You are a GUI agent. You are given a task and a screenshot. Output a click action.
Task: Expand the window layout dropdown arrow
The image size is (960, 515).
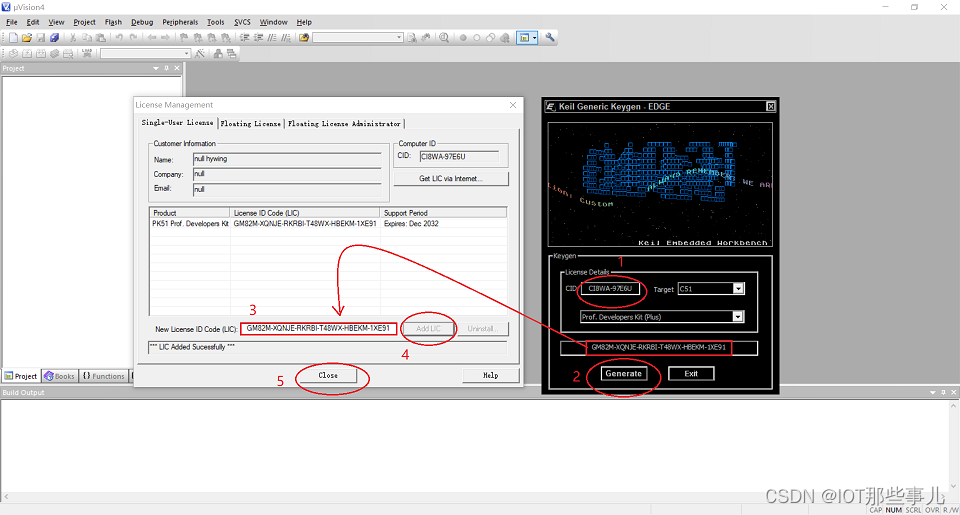[x=534, y=37]
